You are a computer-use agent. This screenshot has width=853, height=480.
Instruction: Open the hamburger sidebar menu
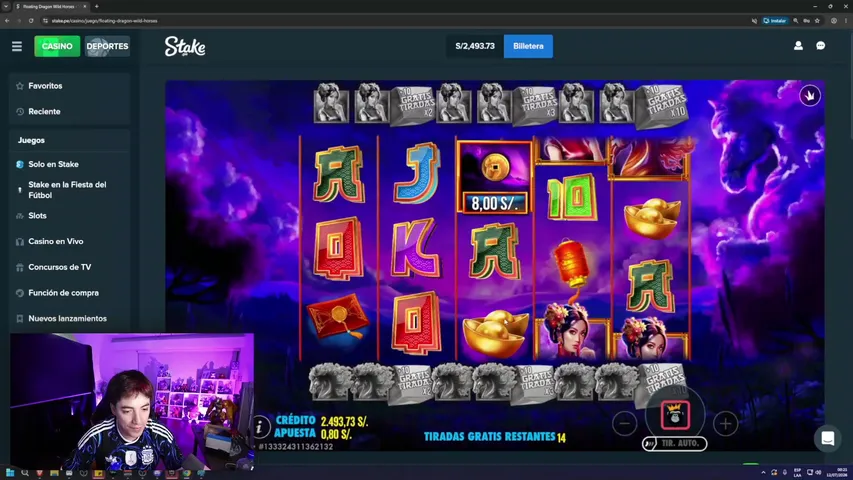[x=17, y=46]
